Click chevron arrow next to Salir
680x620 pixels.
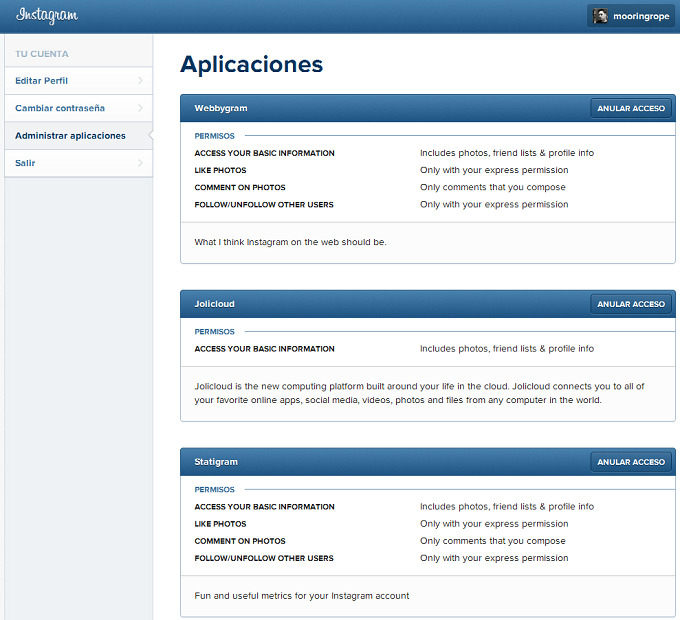[140, 162]
